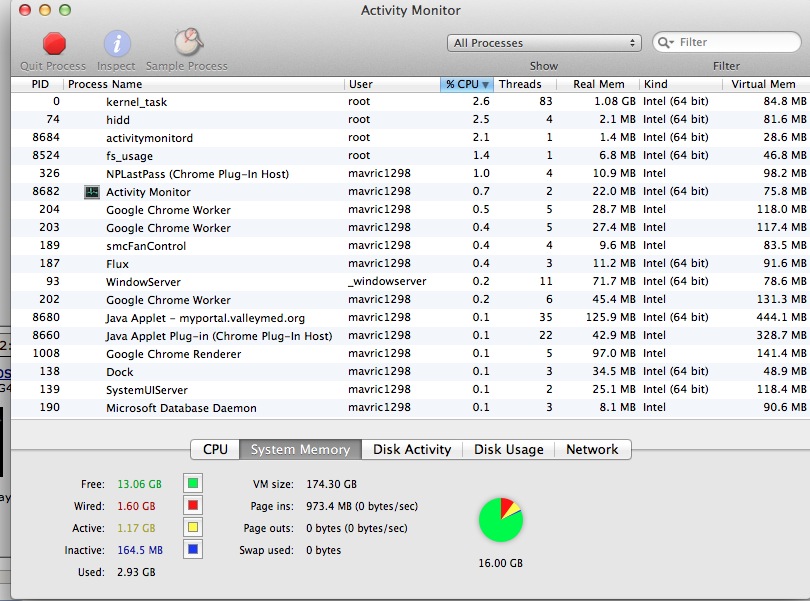Click the VM size 174.30 GB value

(x=332, y=484)
